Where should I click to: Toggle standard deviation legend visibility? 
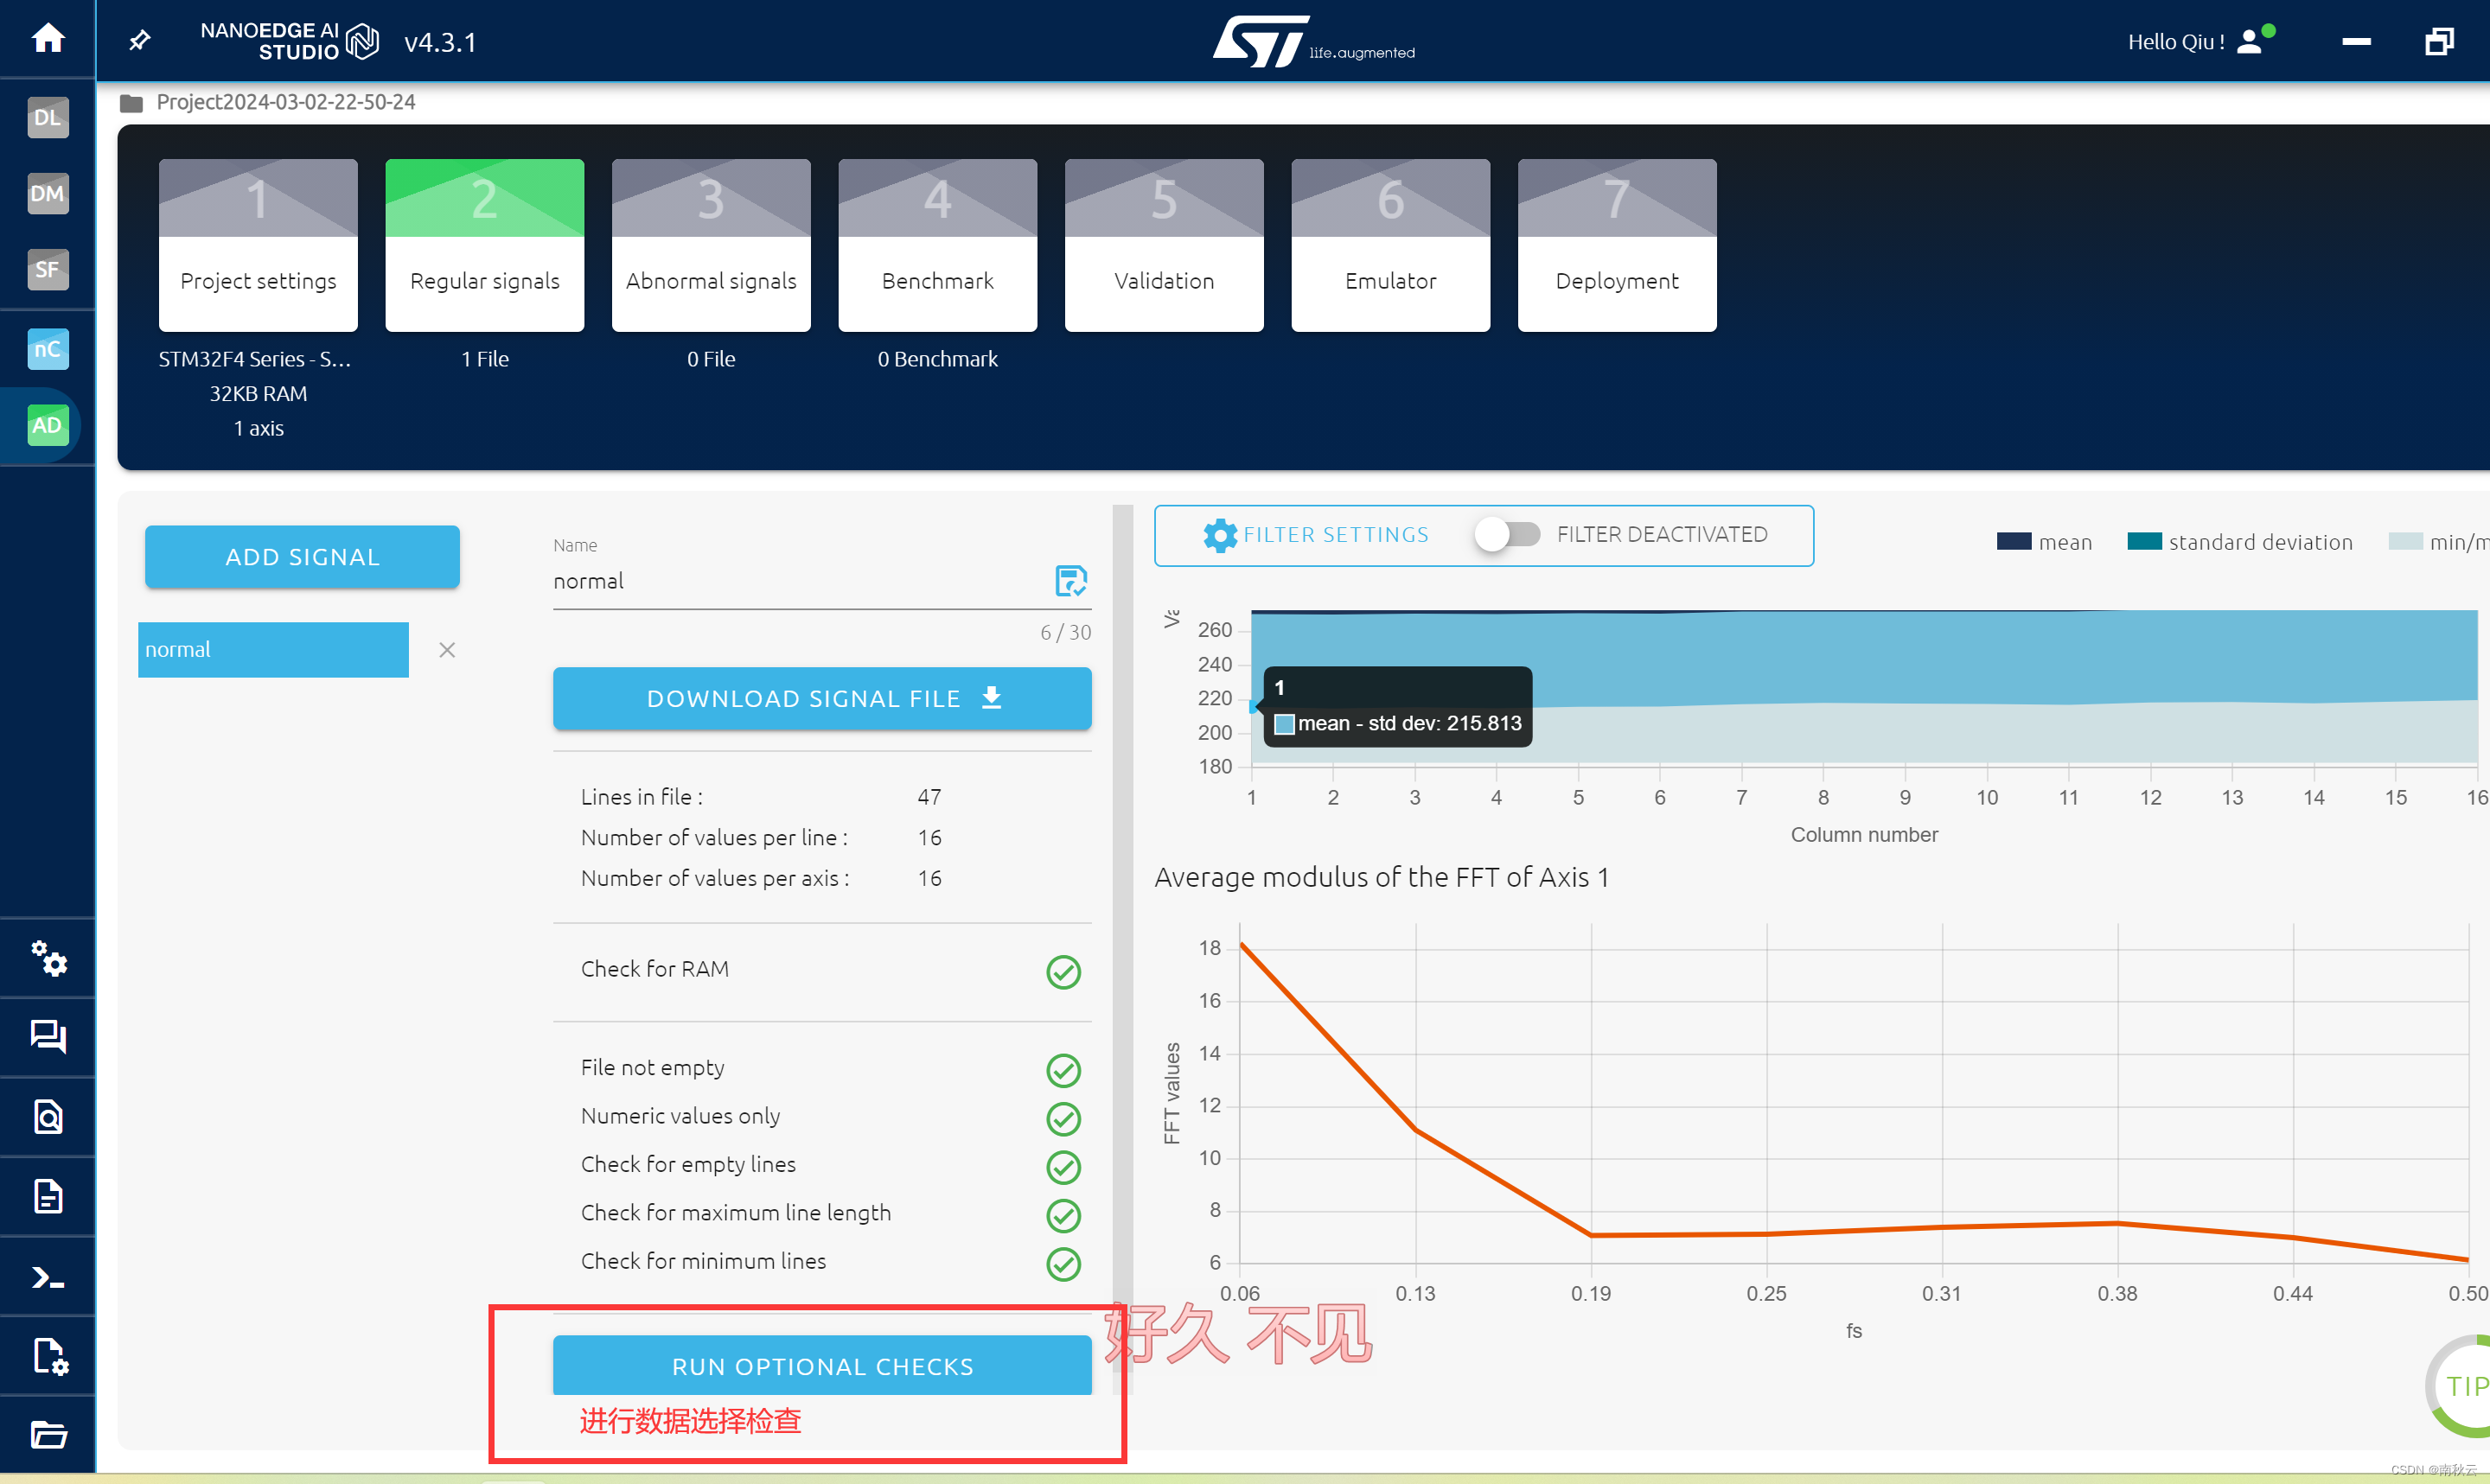point(2239,542)
